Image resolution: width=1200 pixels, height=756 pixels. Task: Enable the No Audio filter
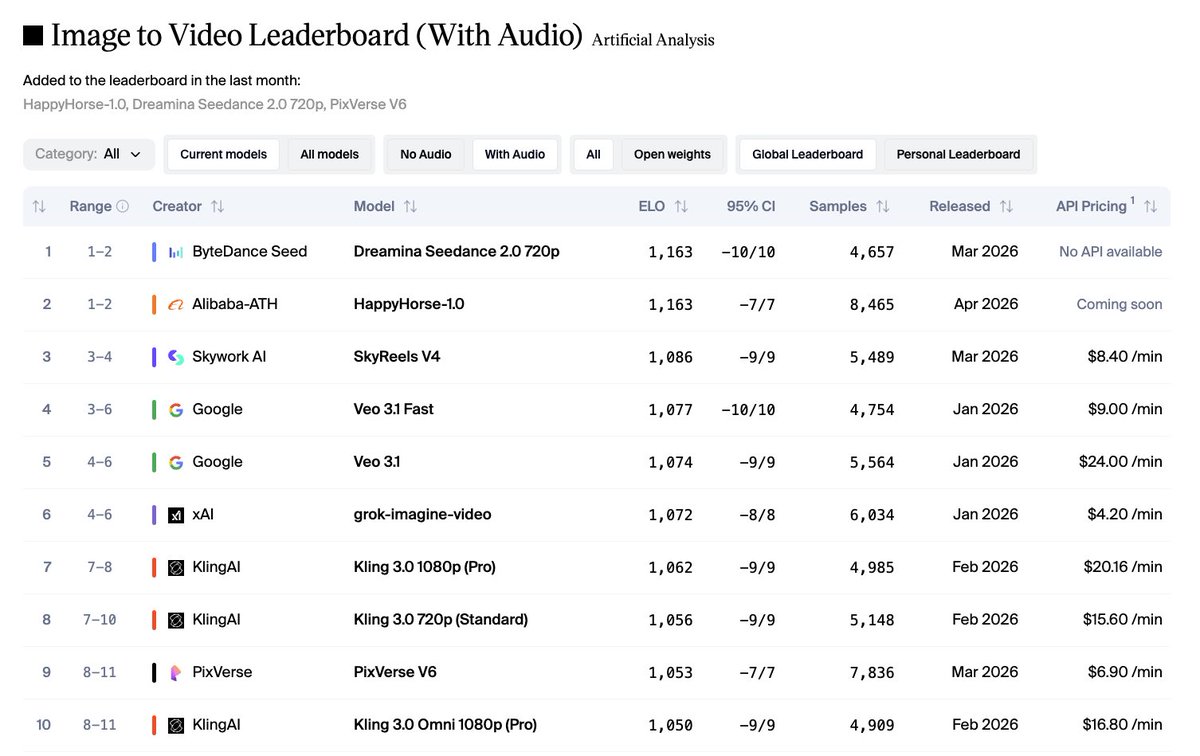point(425,154)
